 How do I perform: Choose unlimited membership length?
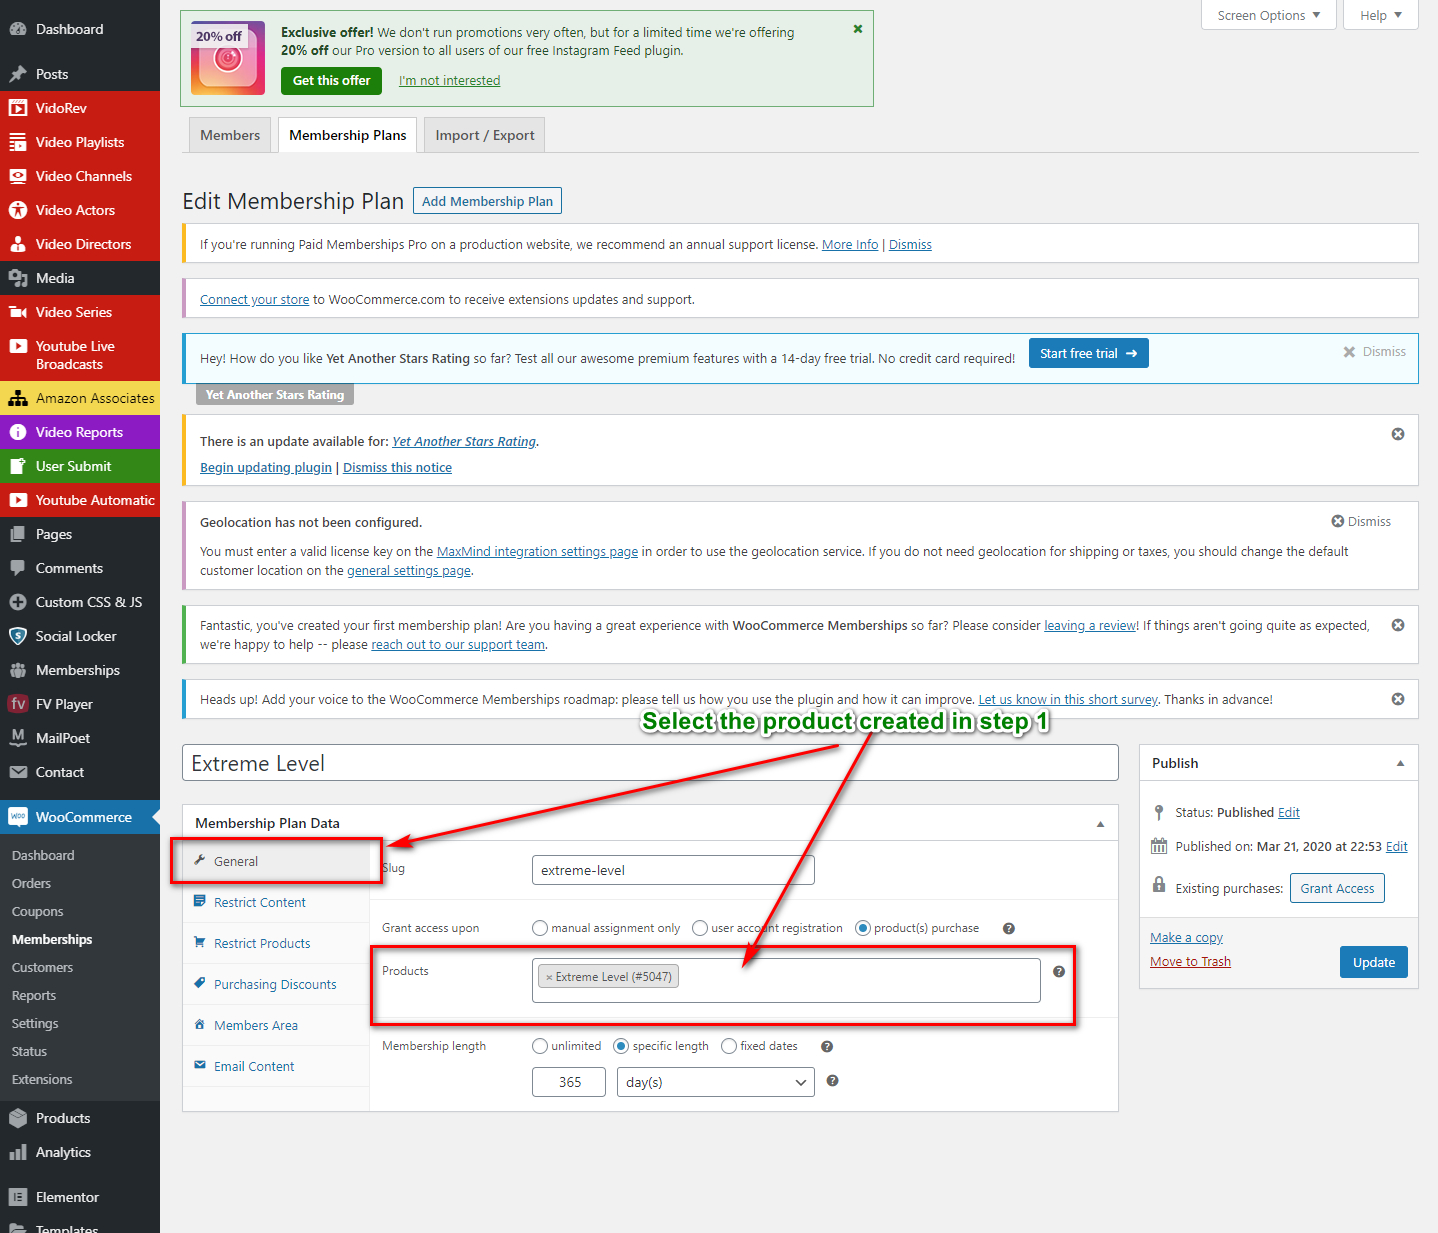tap(540, 1046)
